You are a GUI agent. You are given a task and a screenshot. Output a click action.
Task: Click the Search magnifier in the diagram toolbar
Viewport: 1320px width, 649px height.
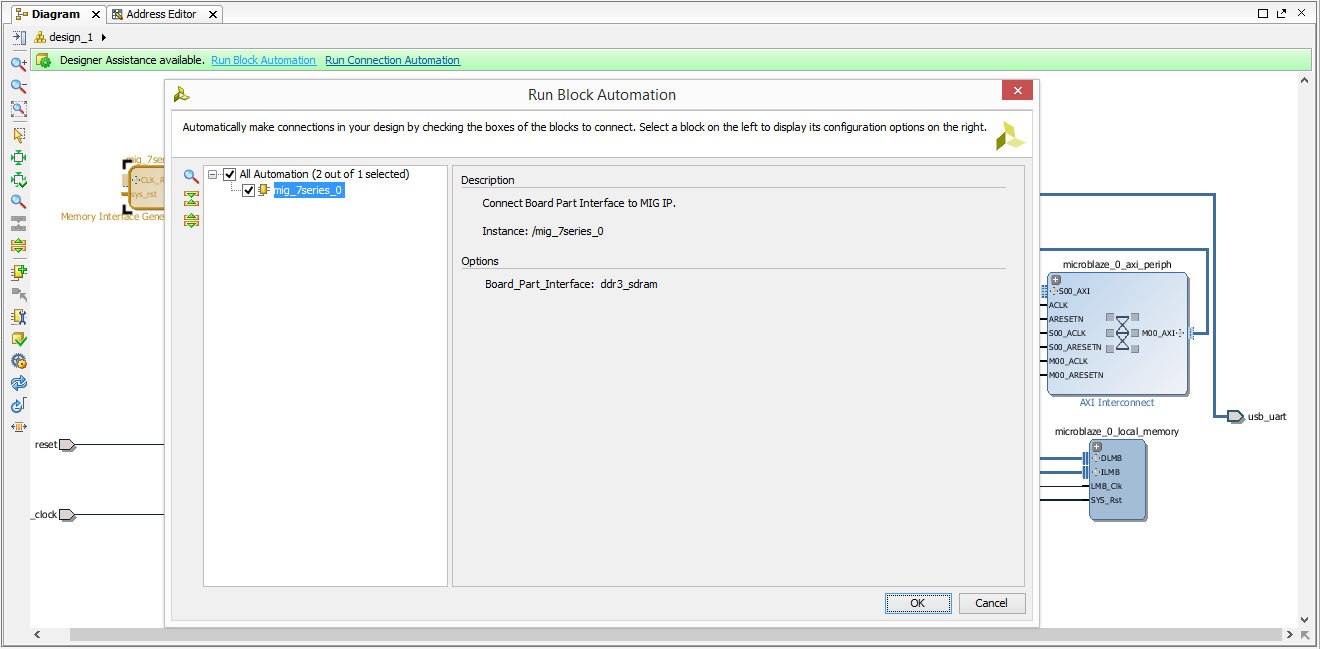[18, 201]
